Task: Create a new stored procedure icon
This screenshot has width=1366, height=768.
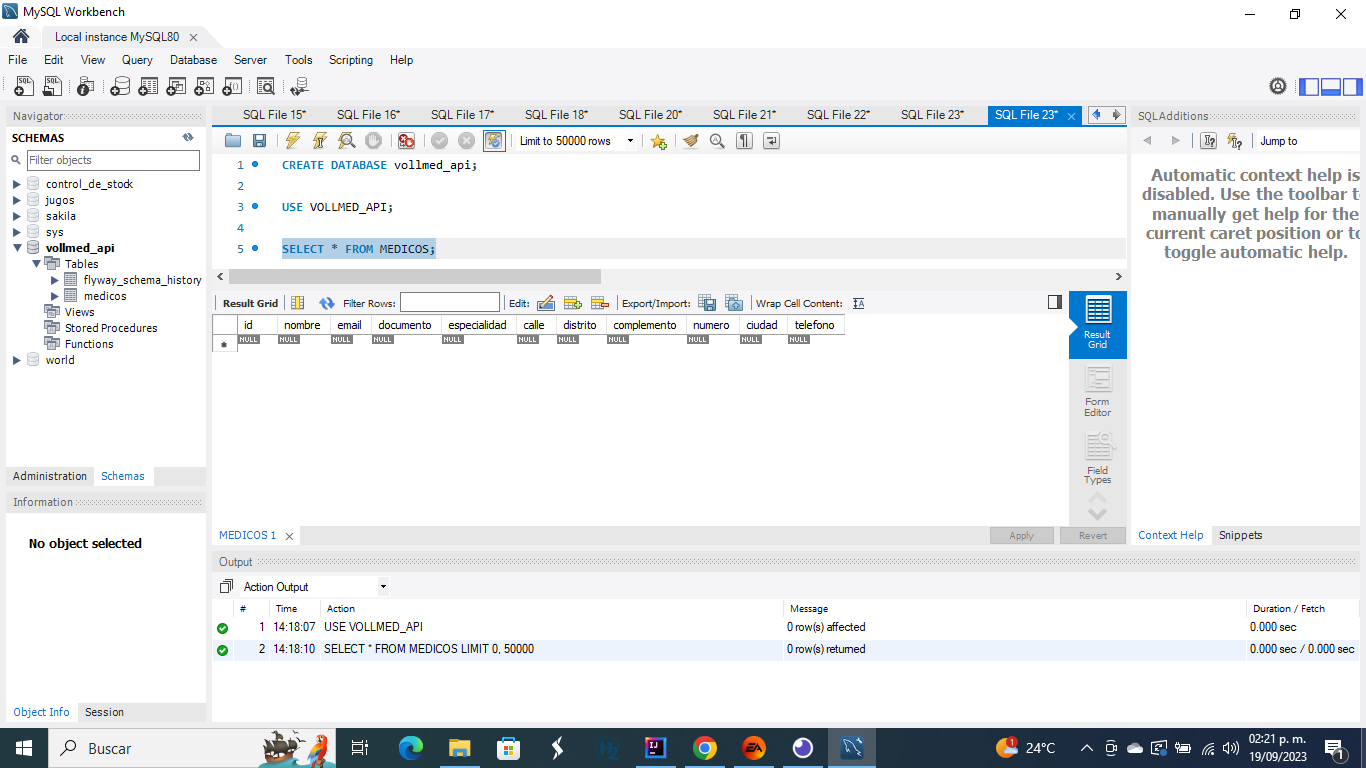Action: pos(204,86)
